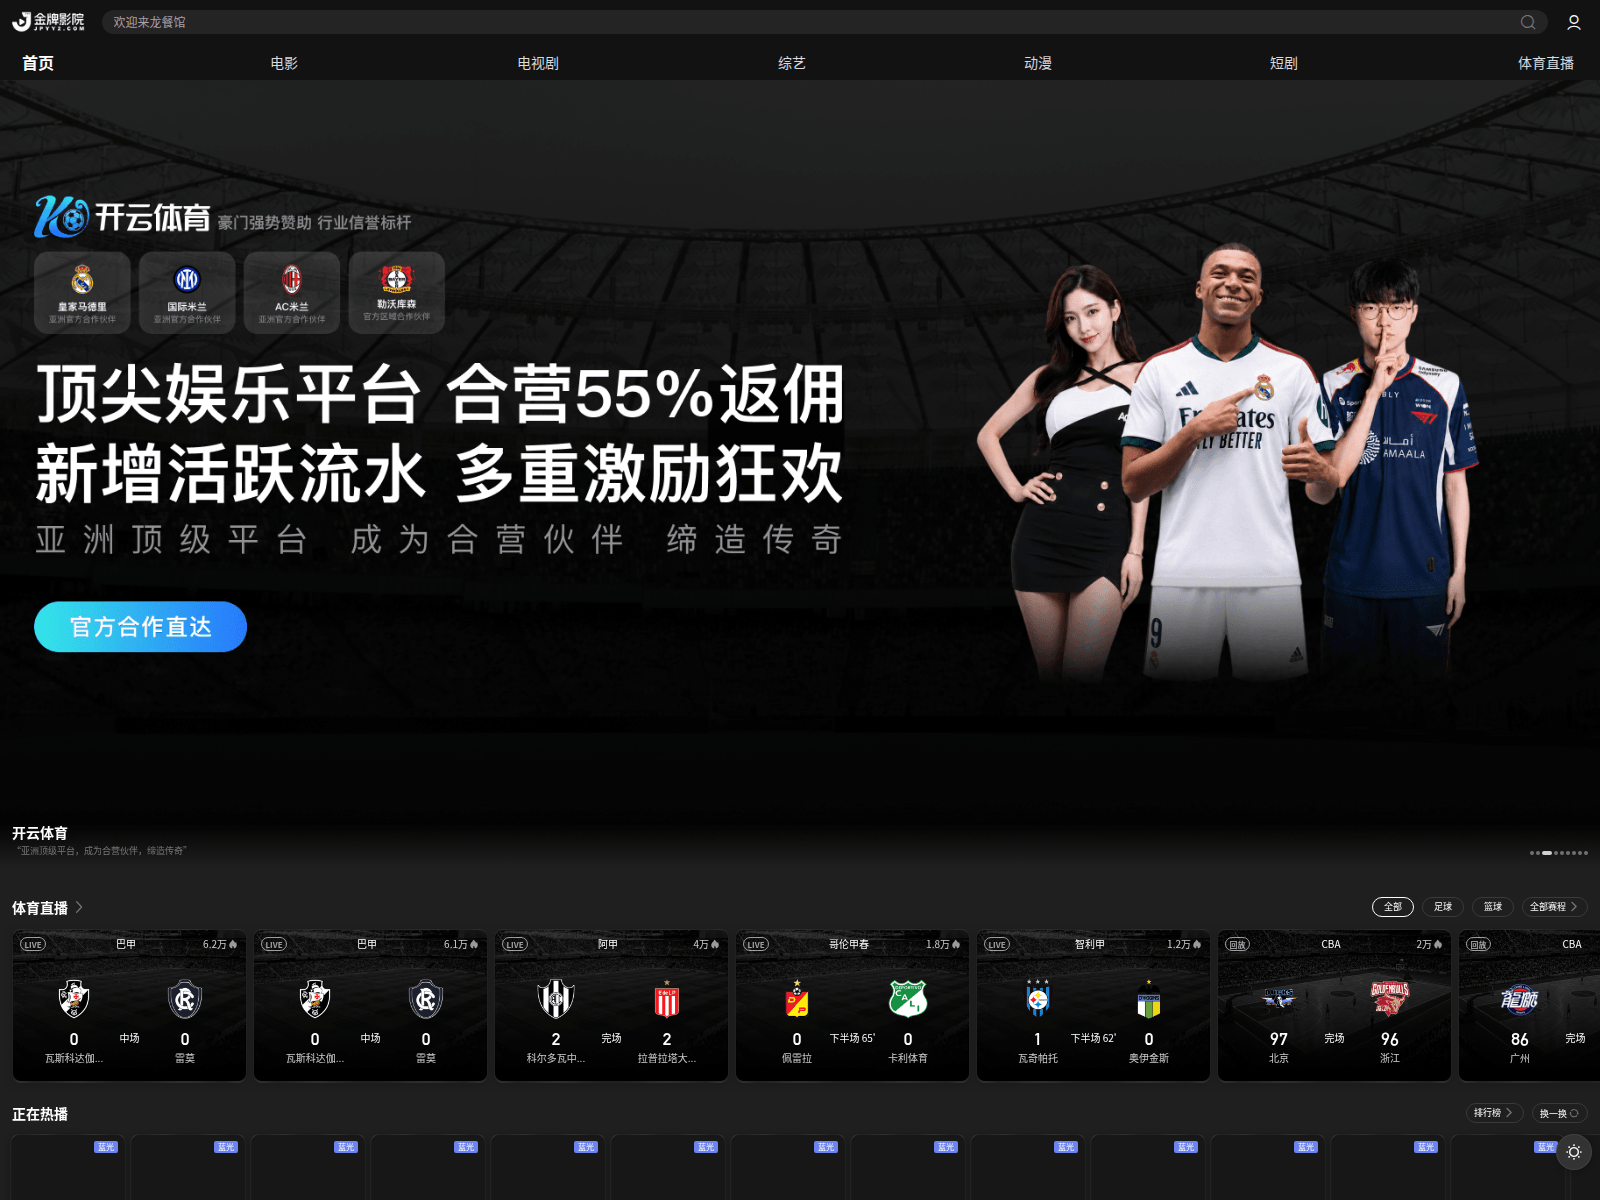The width and height of the screenshot is (1600, 1200).
Task: Open the 智利甲 live match card
Action: pyautogui.click(x=1093, y=1006)
